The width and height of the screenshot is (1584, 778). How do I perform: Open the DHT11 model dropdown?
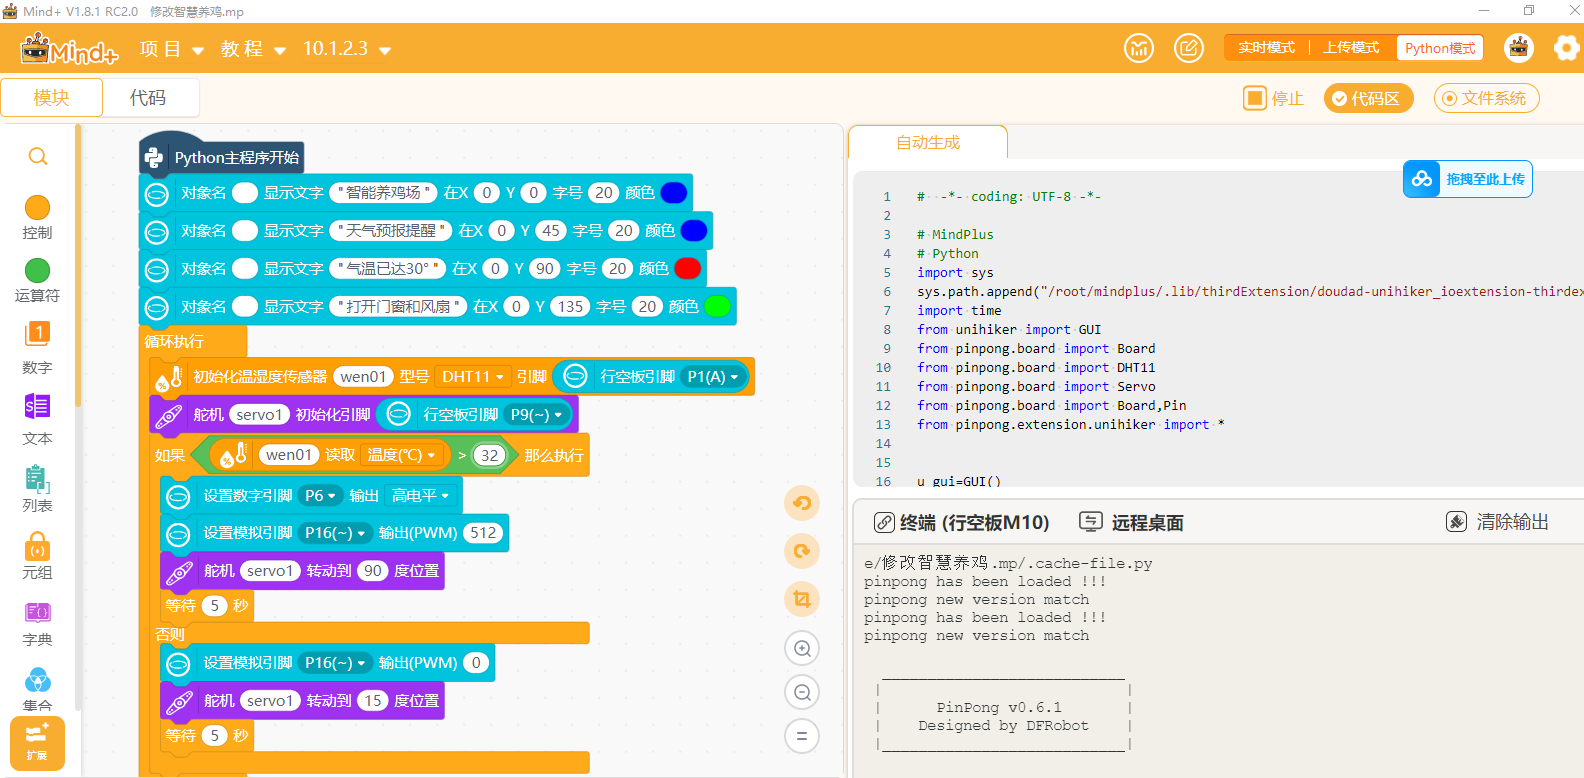pos(473,376)
